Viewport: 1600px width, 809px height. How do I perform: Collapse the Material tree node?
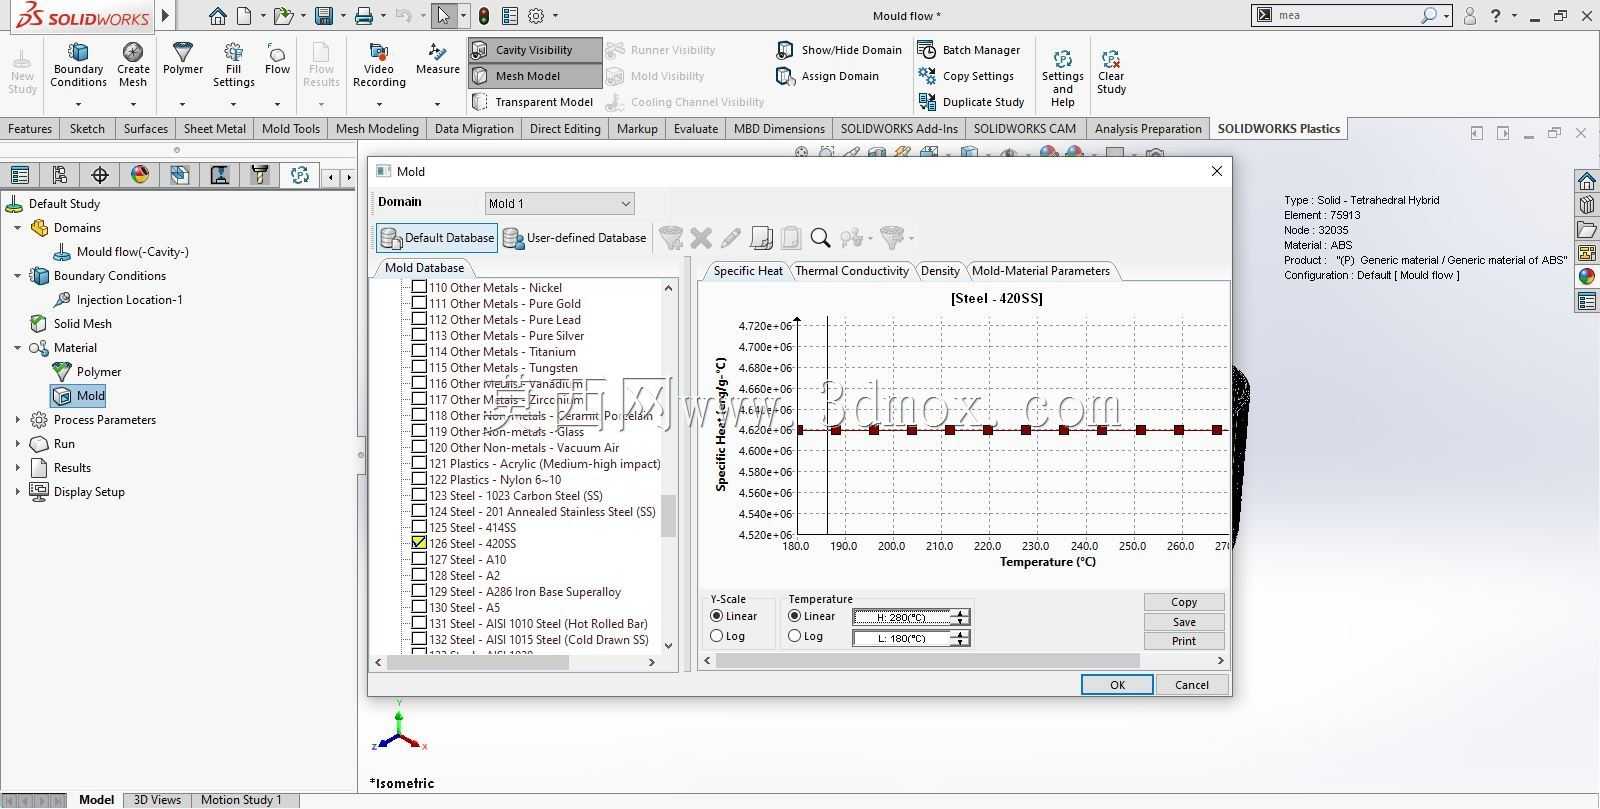click(17, 348)
